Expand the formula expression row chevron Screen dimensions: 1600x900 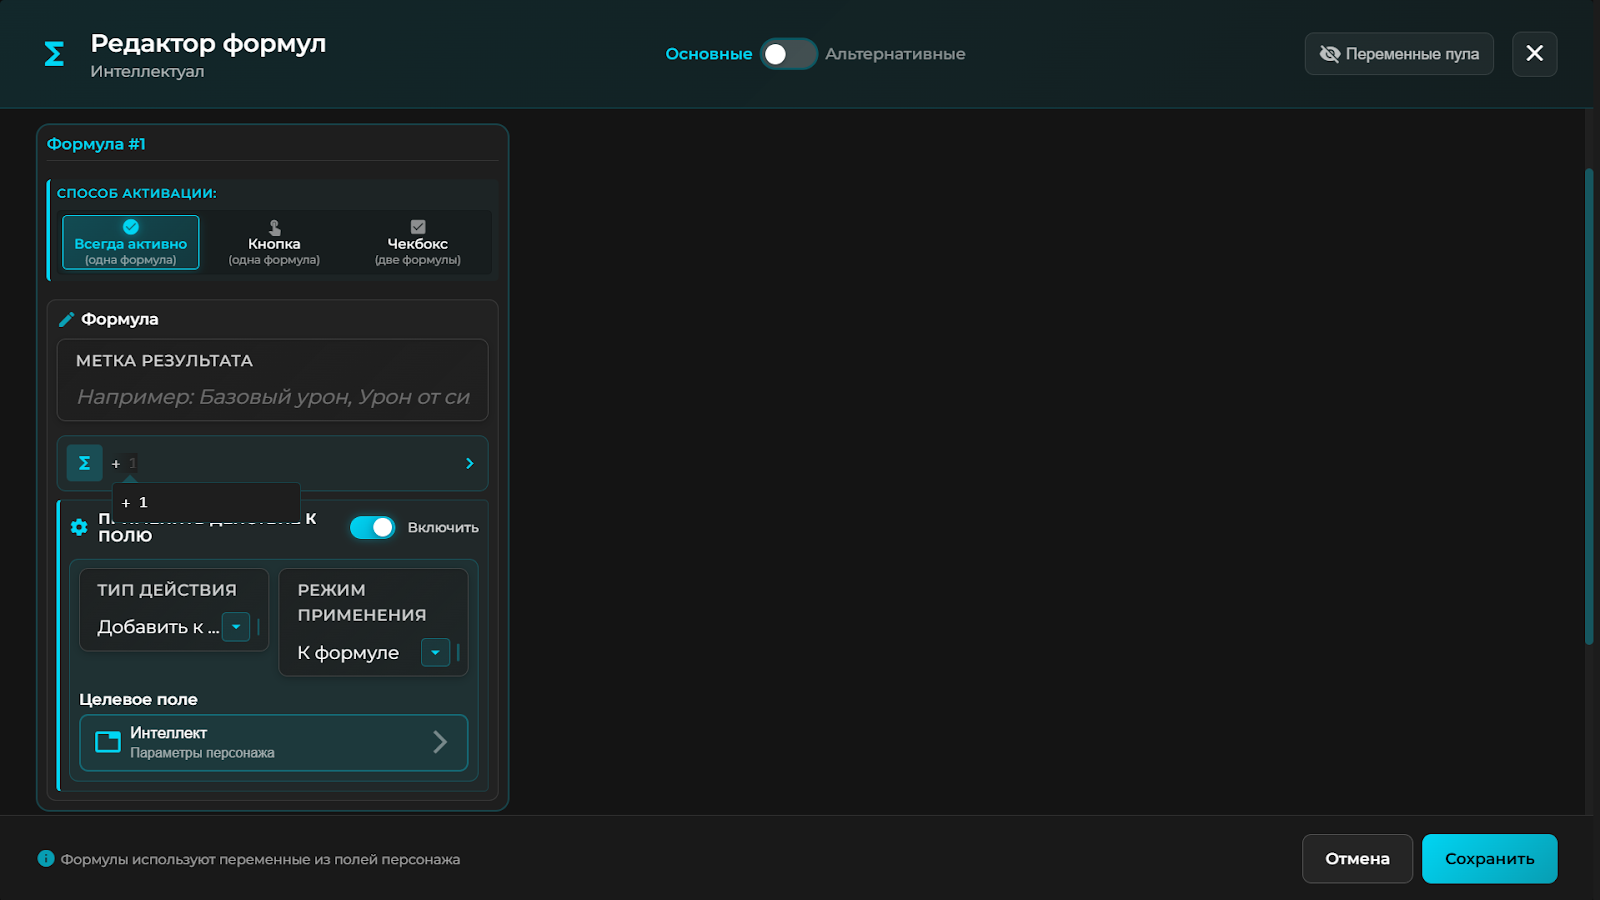point(470,463)
